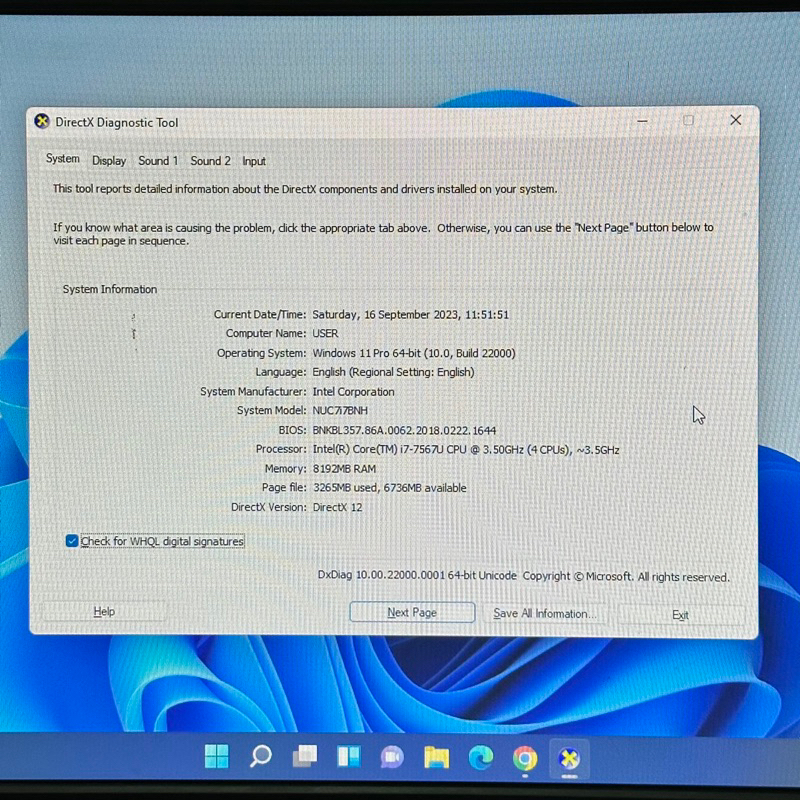This screenshot has width=800, height=800.
Task: Launch Teams Chat from taskbar
Action: click(x=392, y=757)
